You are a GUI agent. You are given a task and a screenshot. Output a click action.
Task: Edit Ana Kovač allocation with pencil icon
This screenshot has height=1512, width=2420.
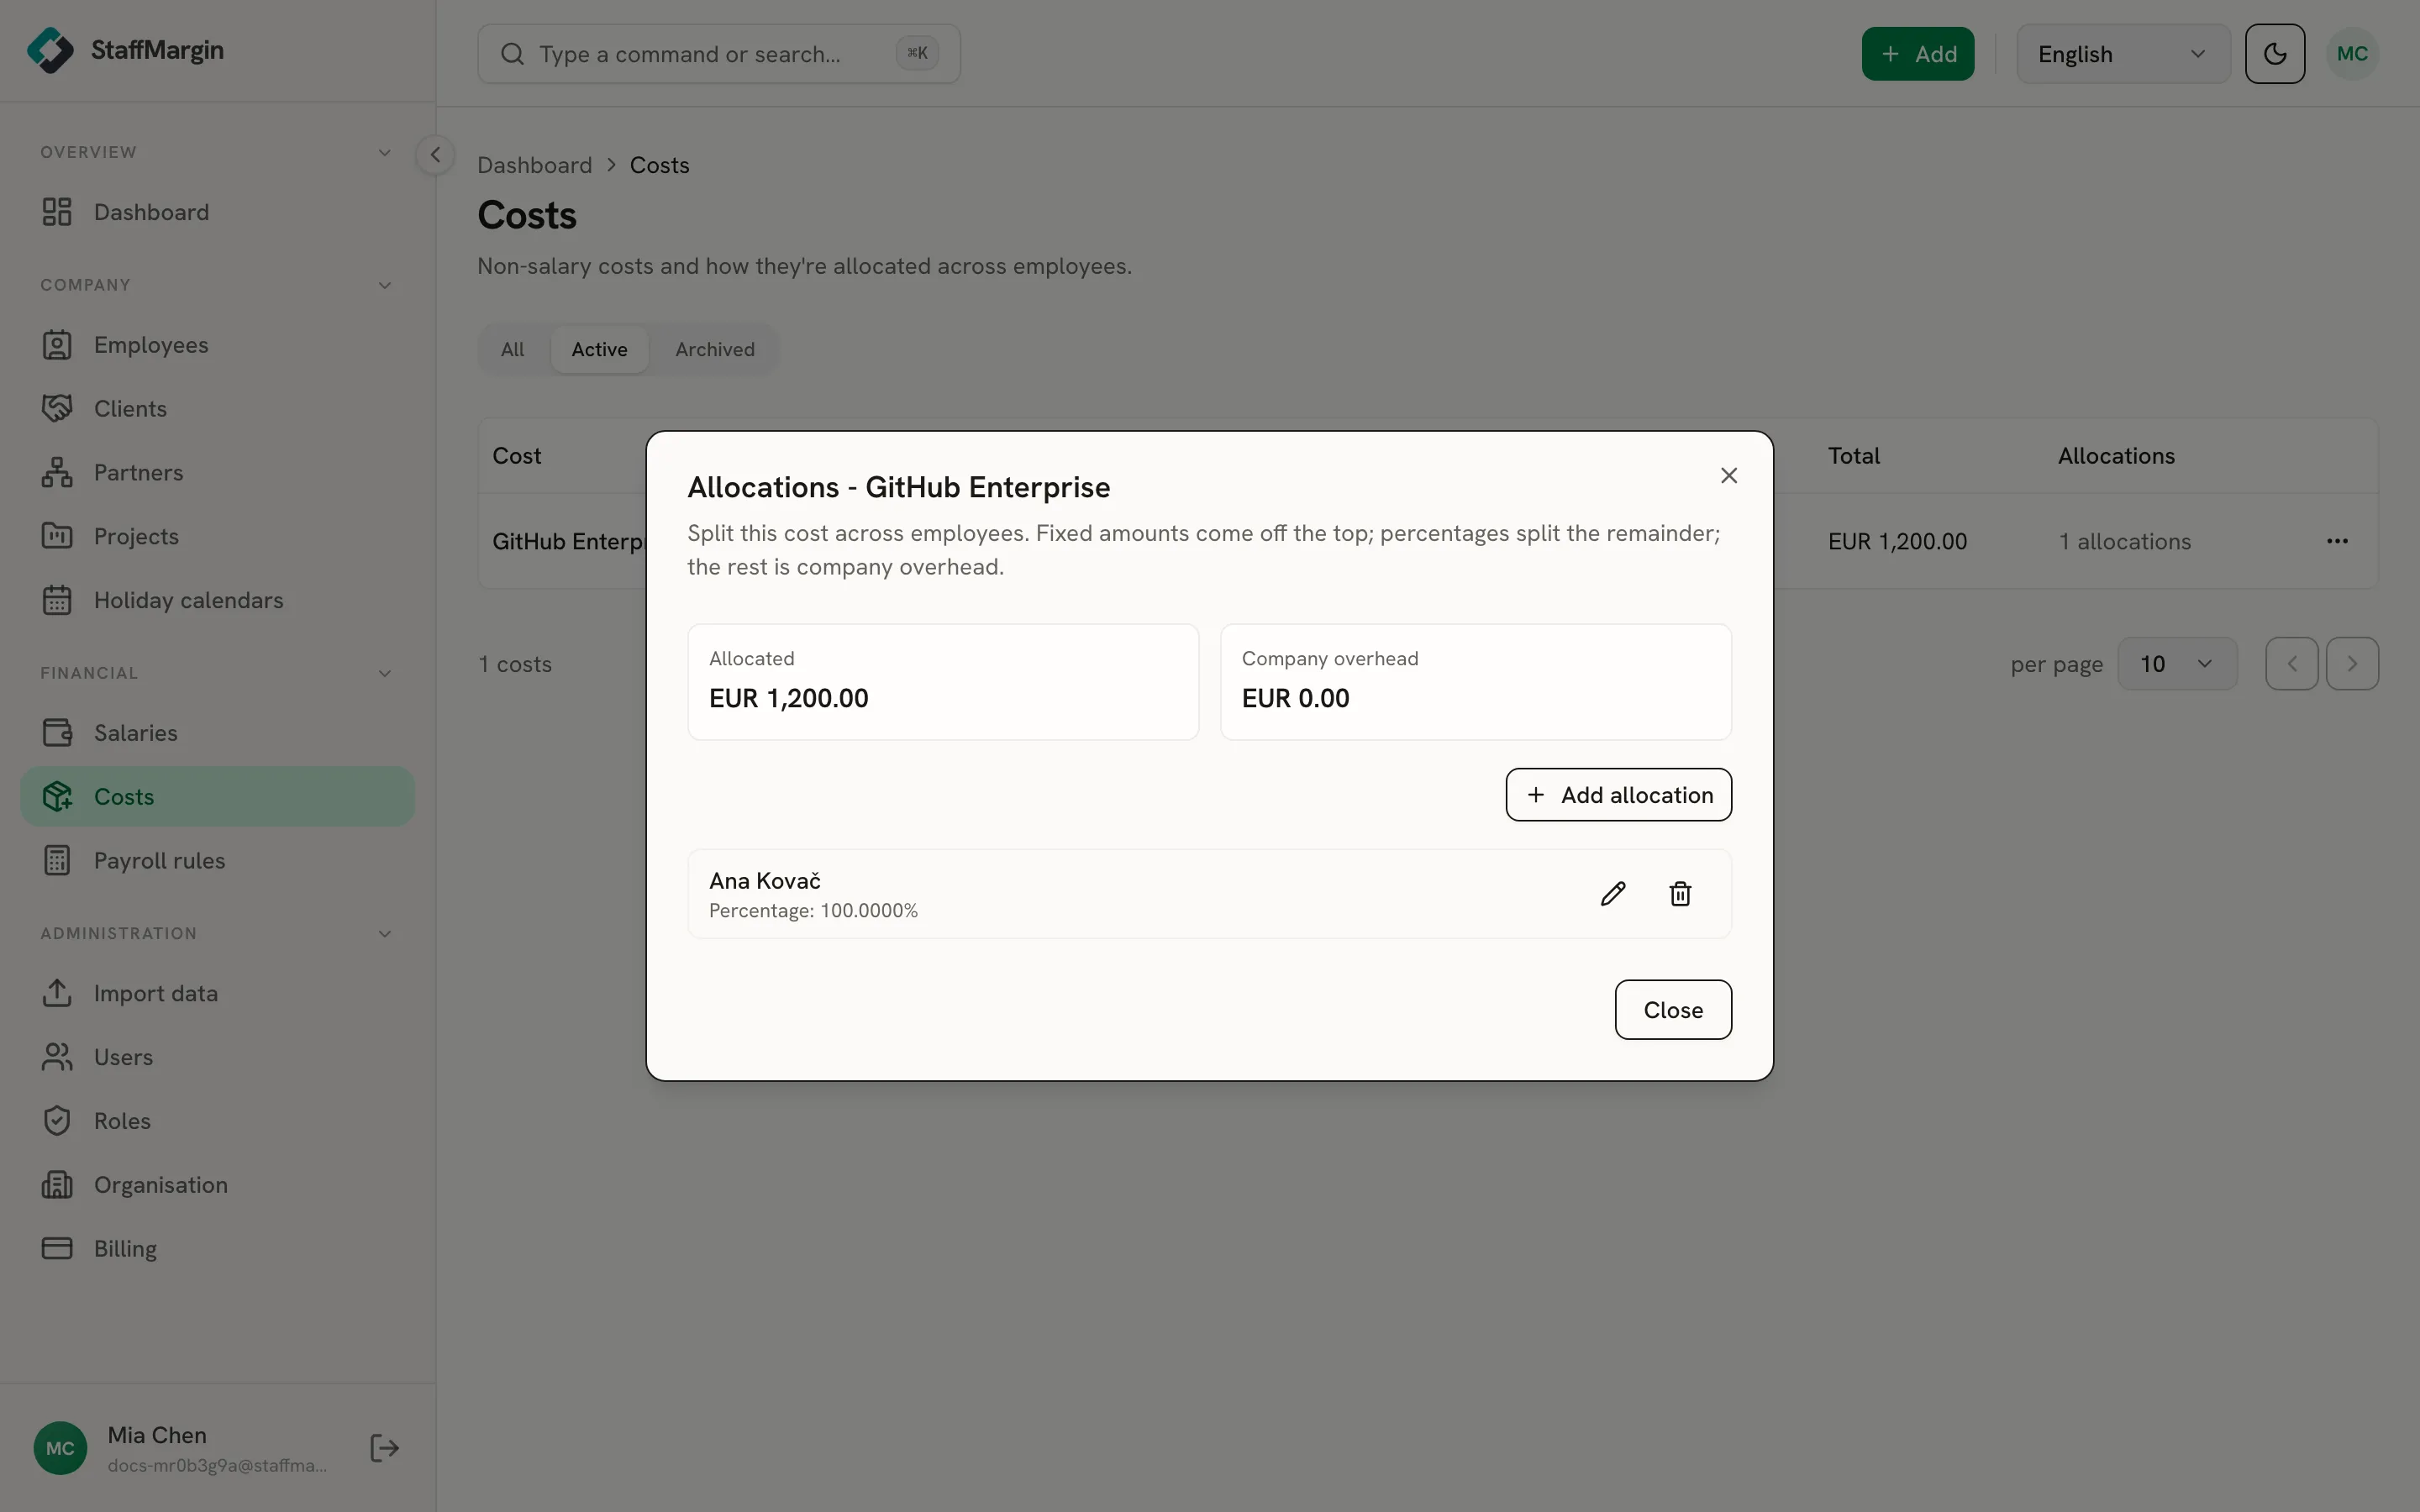1613,894
